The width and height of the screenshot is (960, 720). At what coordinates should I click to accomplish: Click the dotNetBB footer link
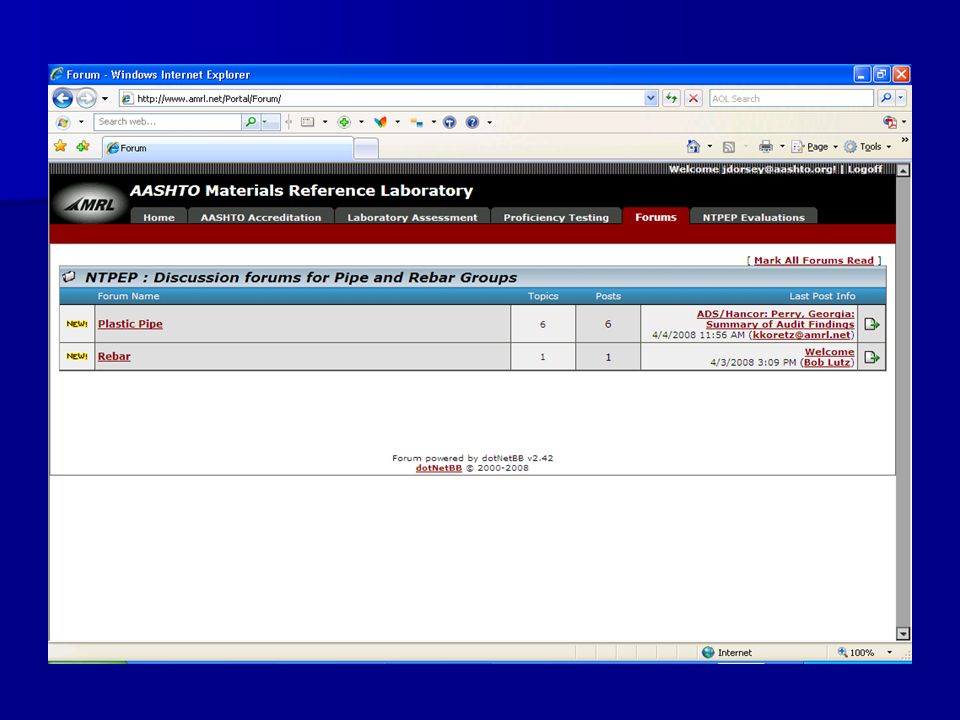pyautogui.click(x=438, y=468)
